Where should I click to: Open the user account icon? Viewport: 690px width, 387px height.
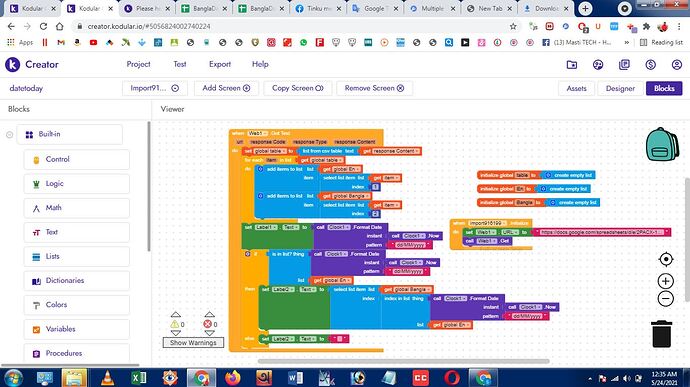coord(677,65)
